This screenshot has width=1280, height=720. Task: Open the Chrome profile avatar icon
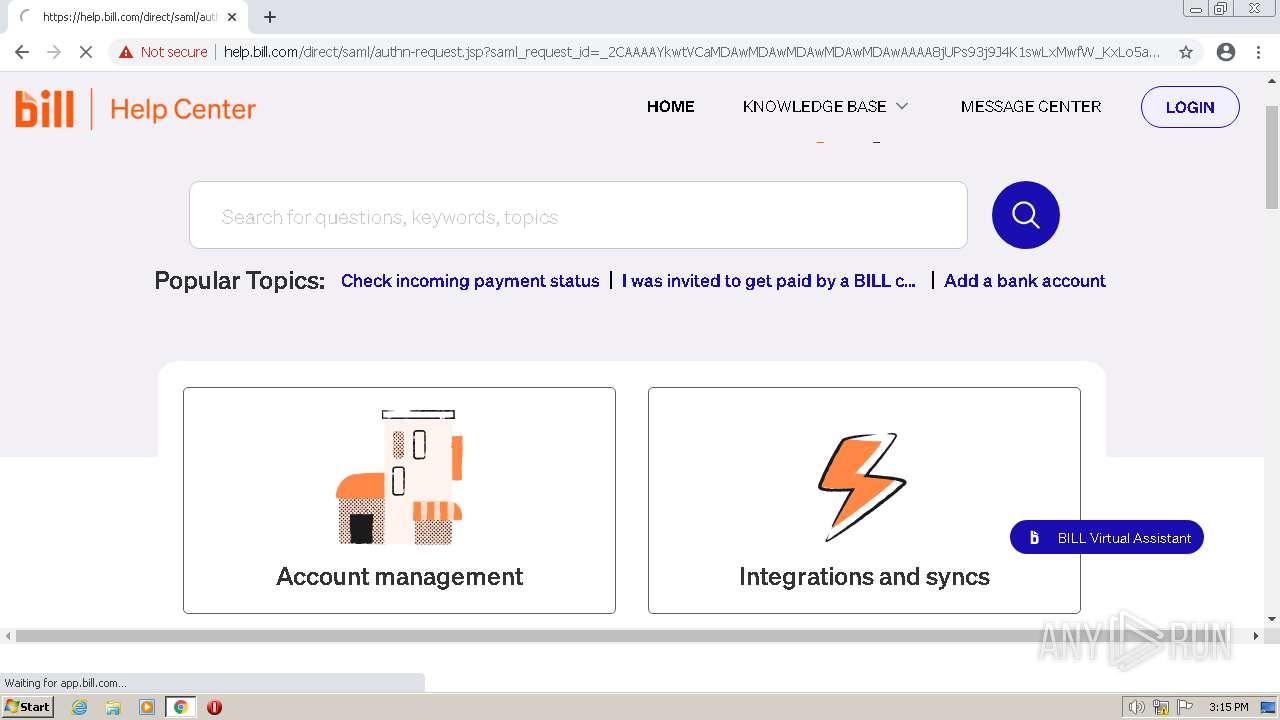point(1226,52)
